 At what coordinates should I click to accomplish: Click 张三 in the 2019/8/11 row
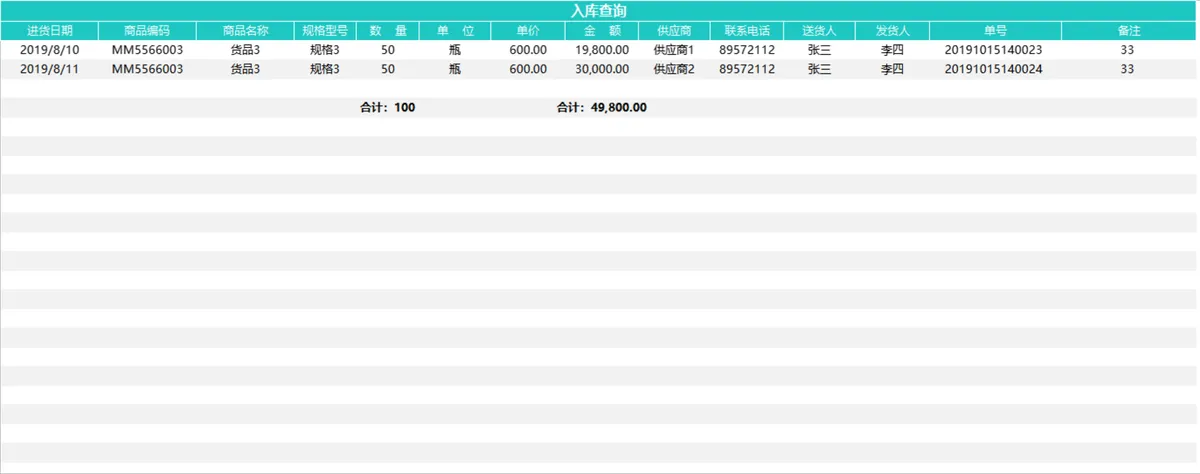(819, 69)
